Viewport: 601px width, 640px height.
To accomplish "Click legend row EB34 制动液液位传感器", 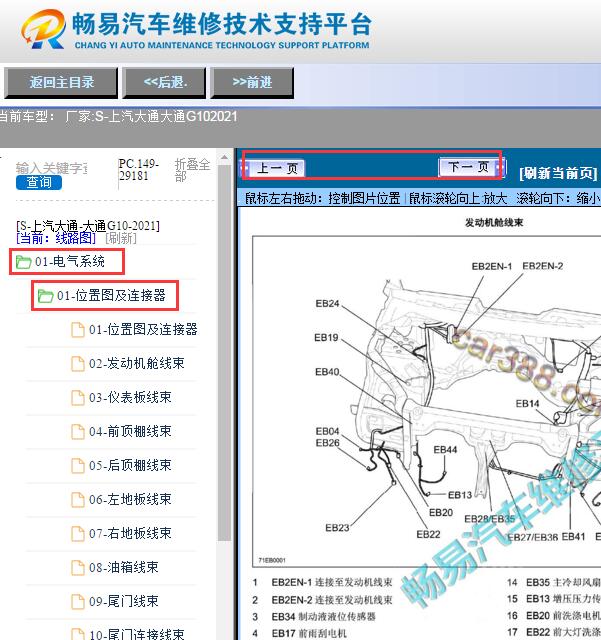I will point(314,617).
